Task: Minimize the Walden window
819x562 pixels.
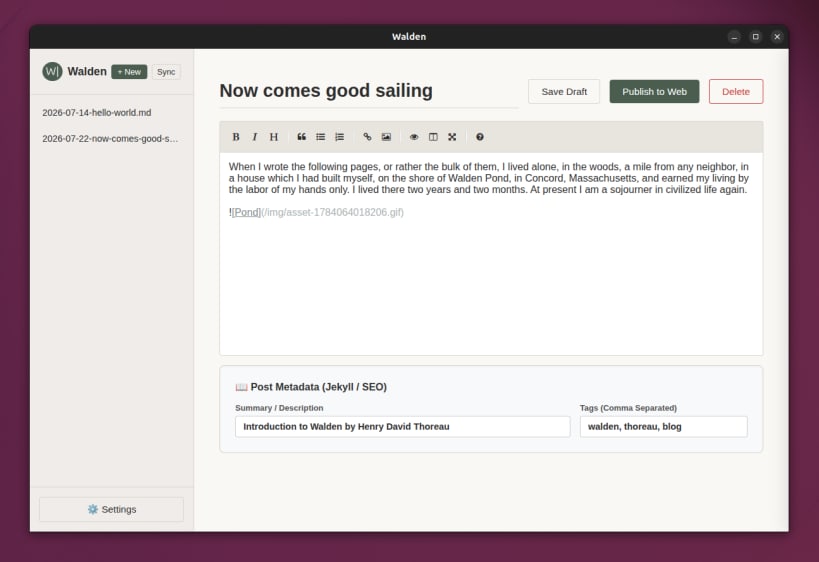Action: tap(734, 37)
